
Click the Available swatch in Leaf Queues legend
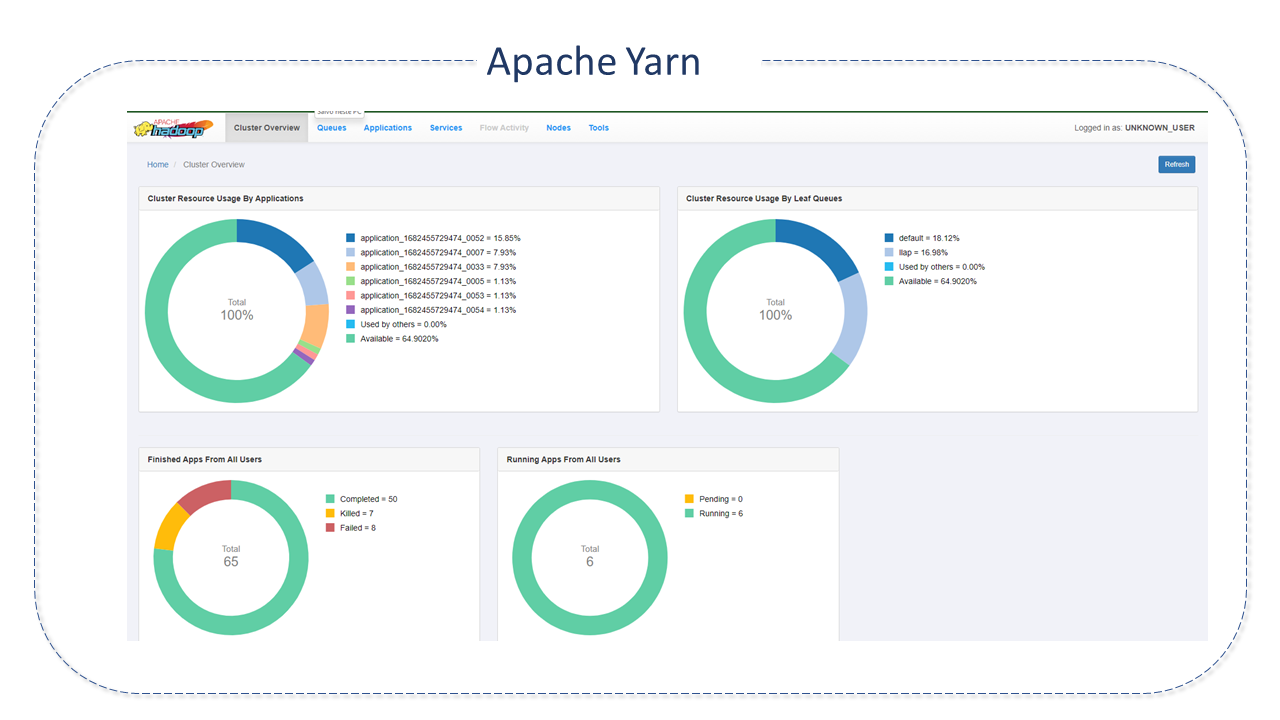click(889, 281)
